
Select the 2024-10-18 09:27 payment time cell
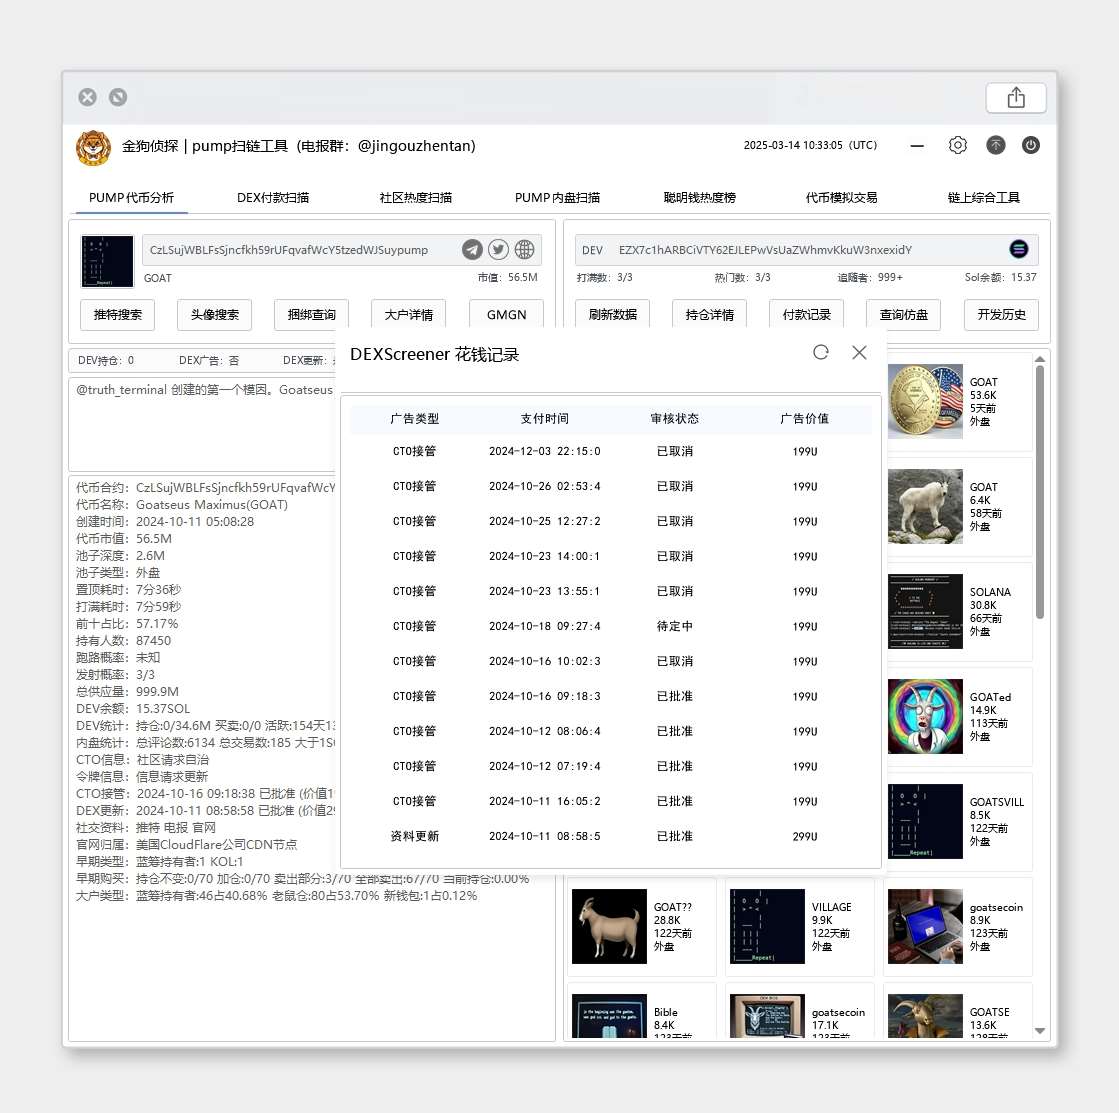tap(545, 626)
